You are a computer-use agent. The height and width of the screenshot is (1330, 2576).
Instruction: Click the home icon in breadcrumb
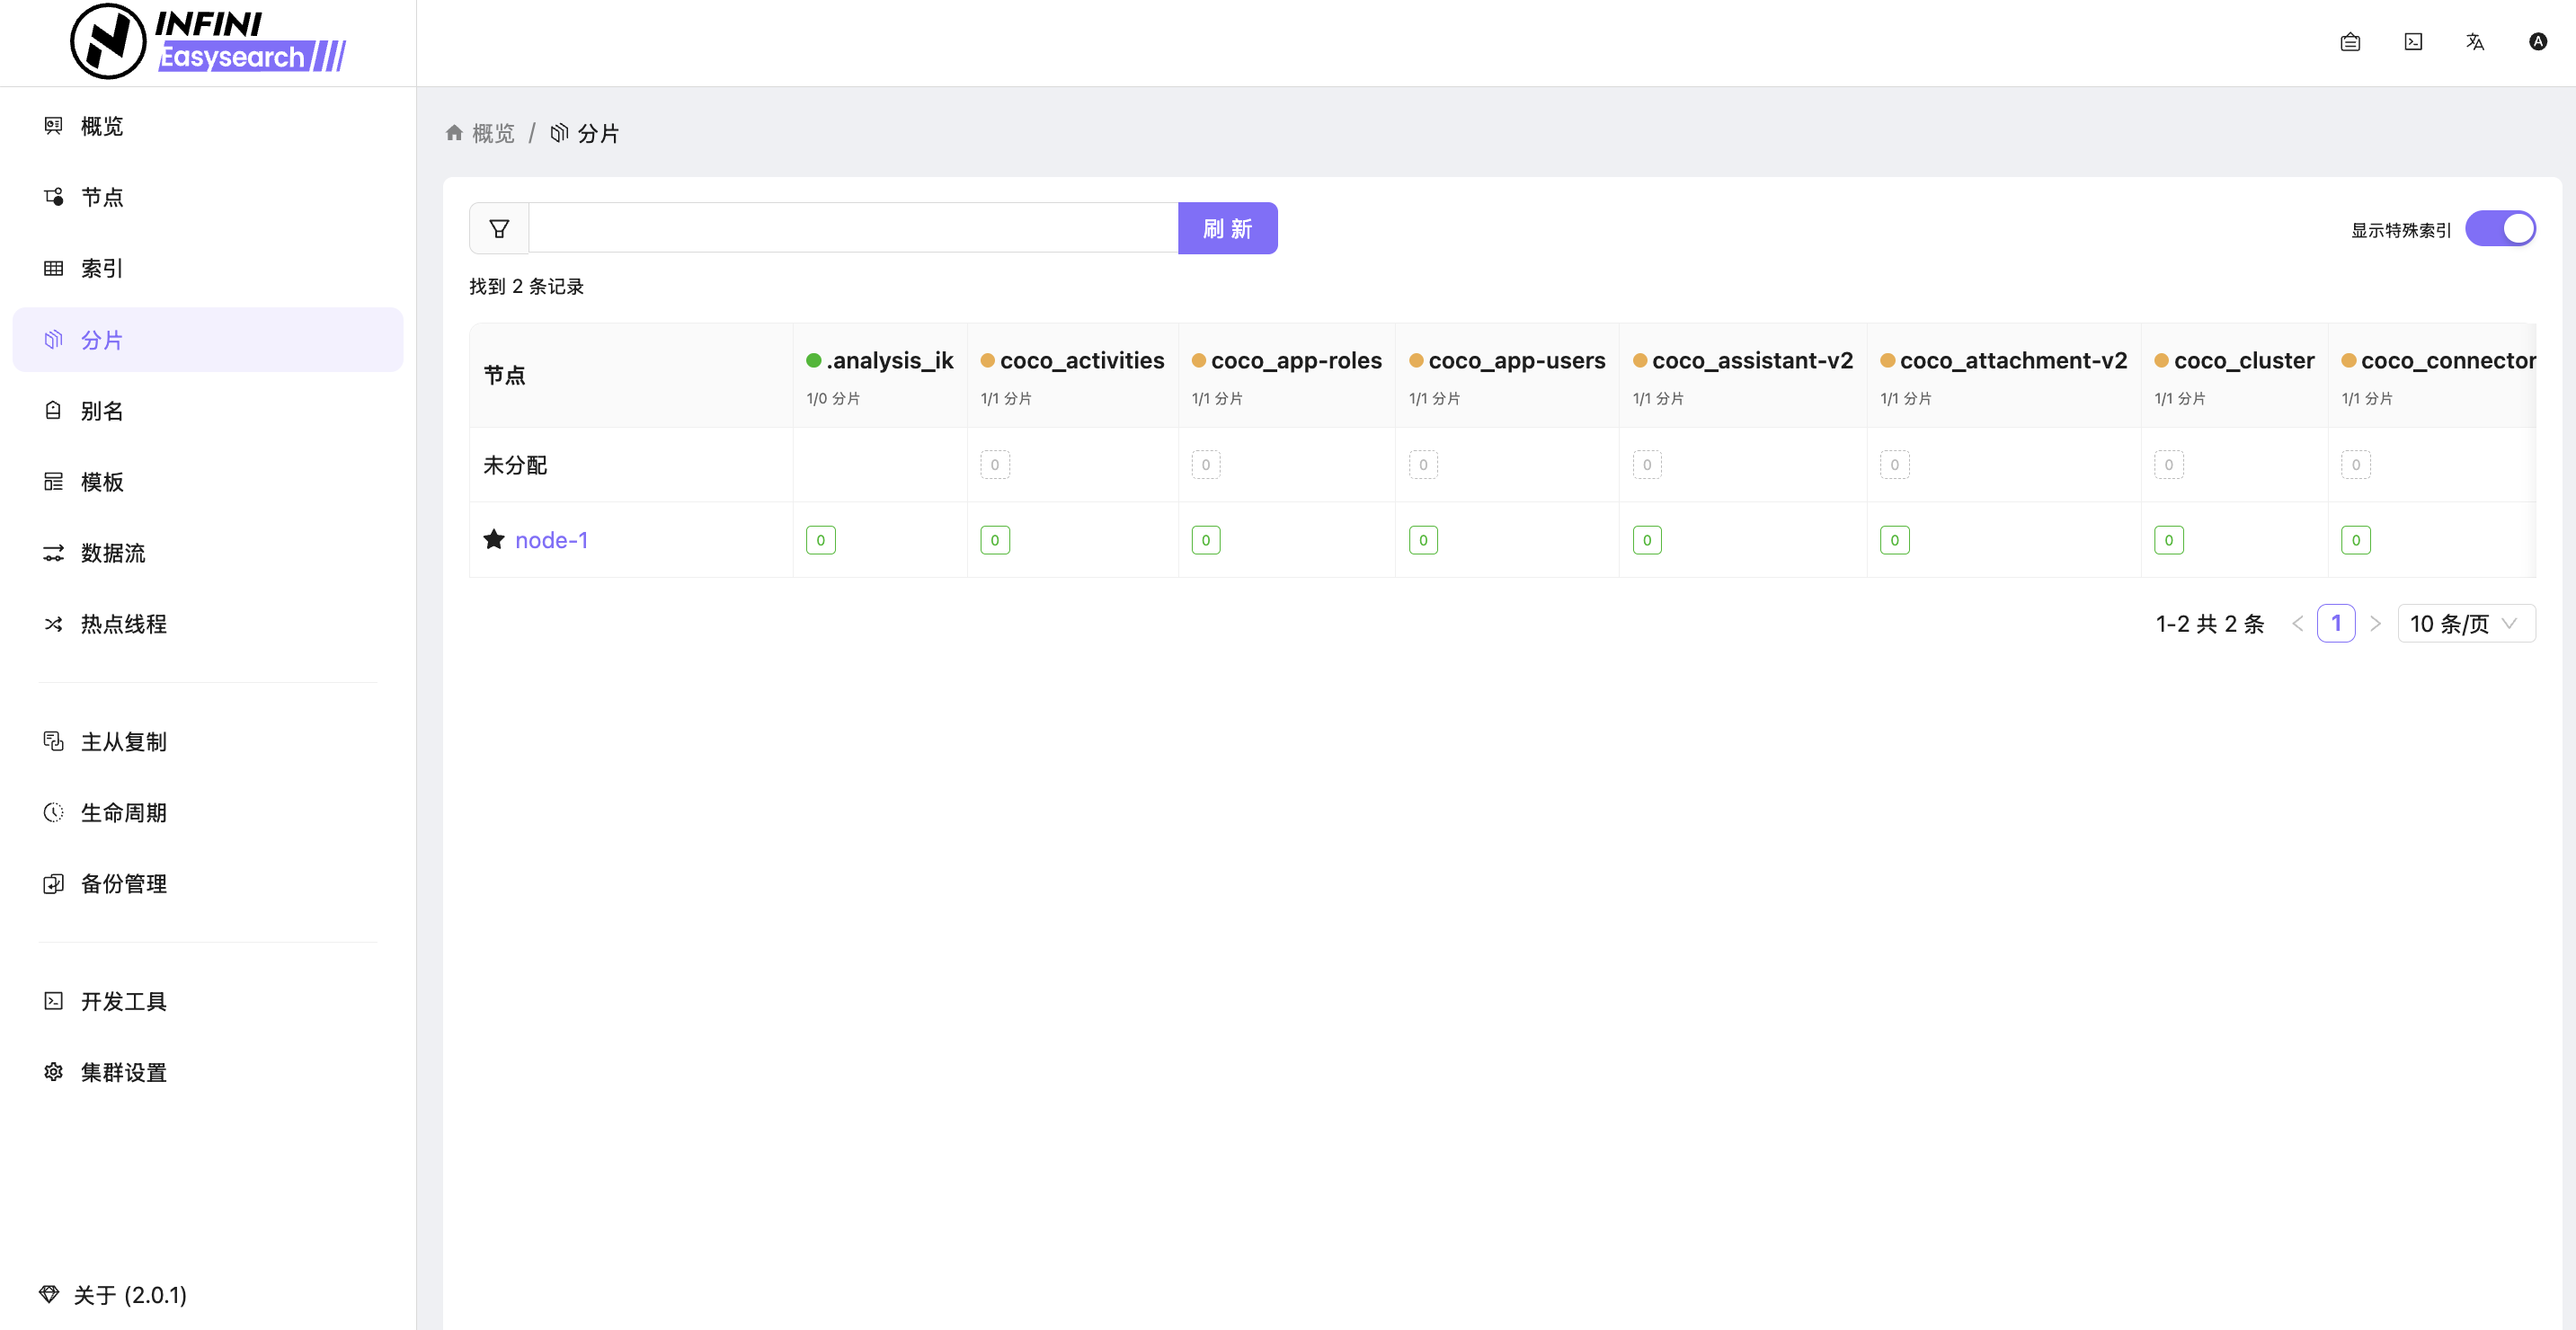(x=454, y=133)
